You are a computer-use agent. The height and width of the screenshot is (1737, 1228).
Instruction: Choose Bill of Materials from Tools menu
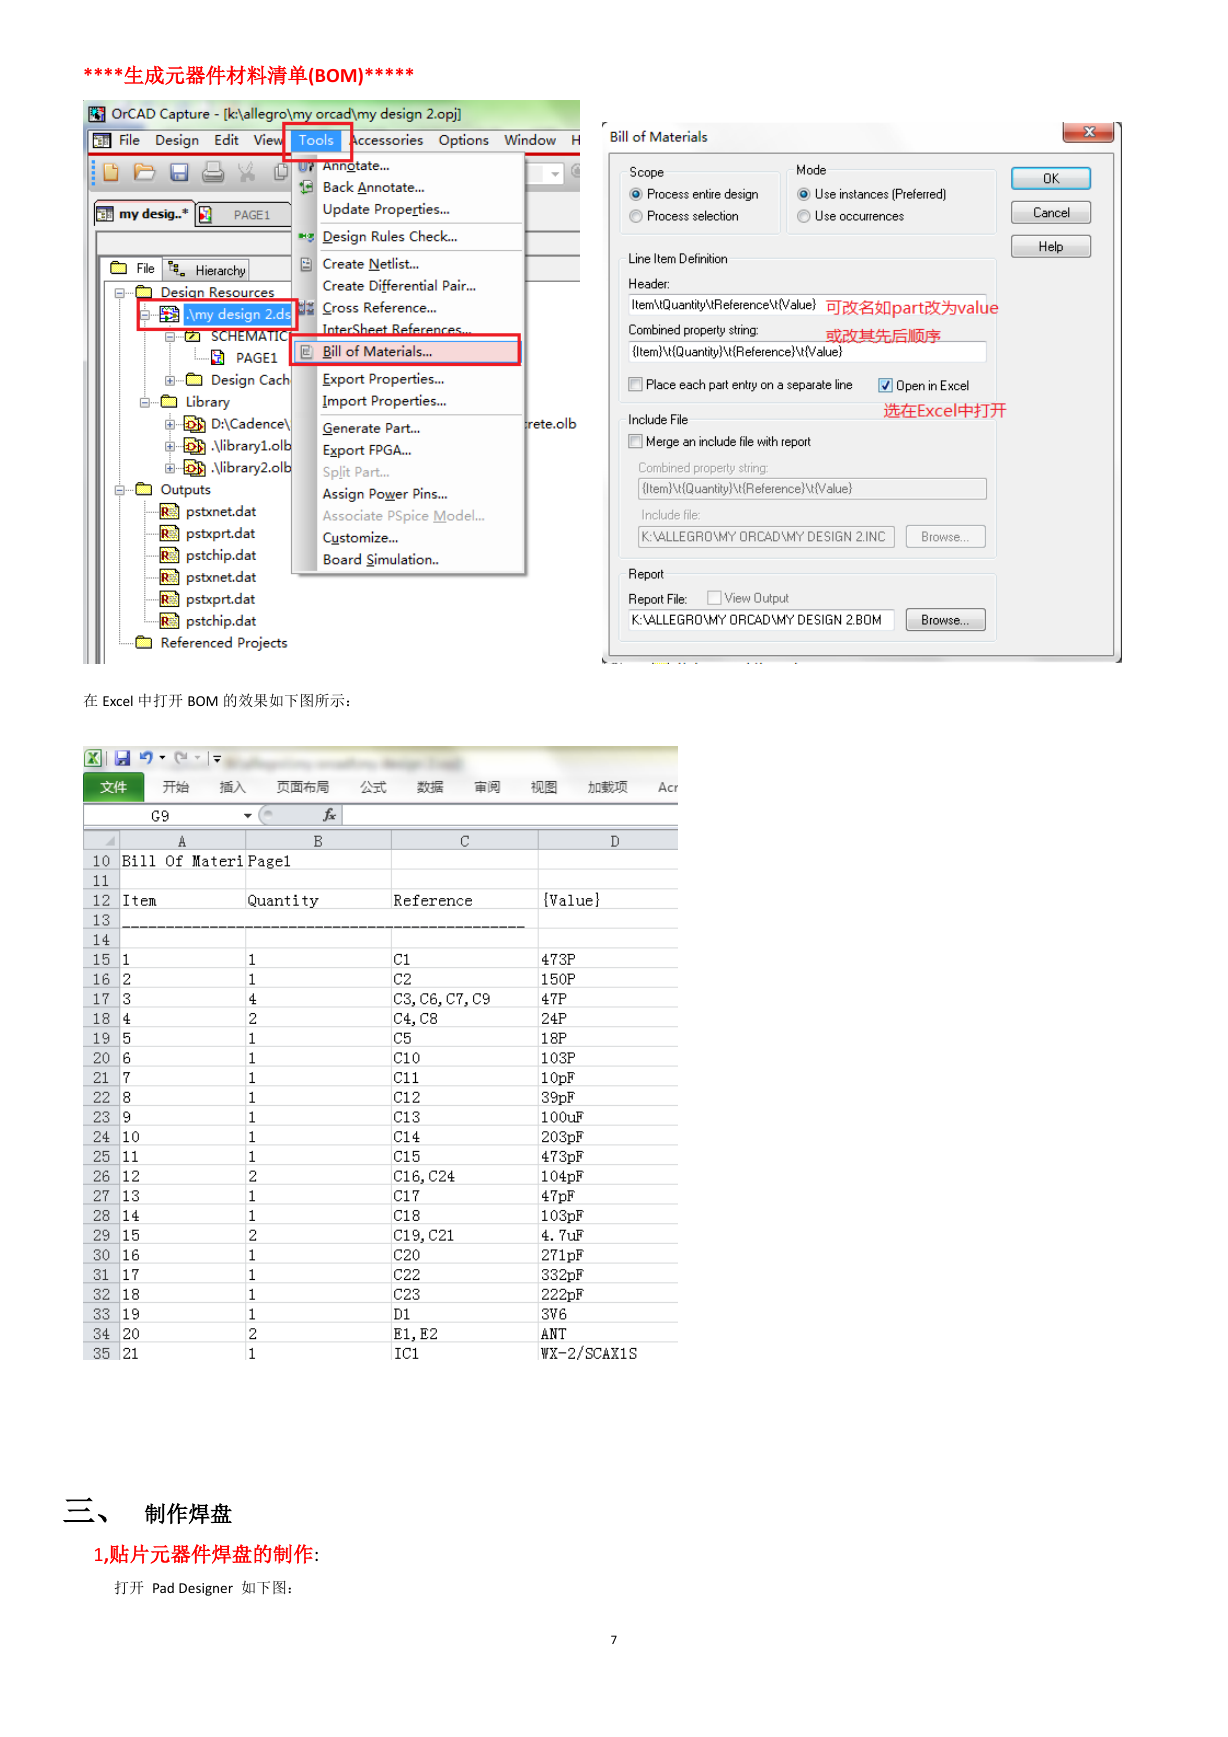pos(407,351)
